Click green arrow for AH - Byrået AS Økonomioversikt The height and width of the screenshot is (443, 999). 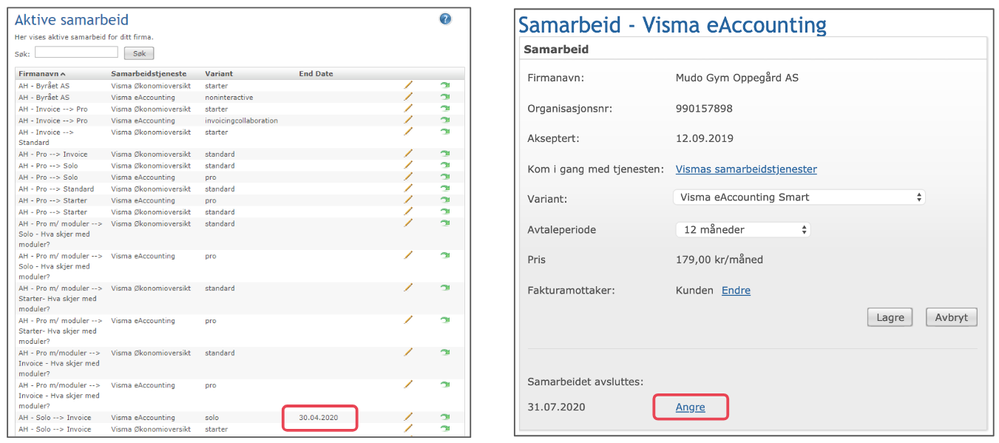[x=445, y=85]
